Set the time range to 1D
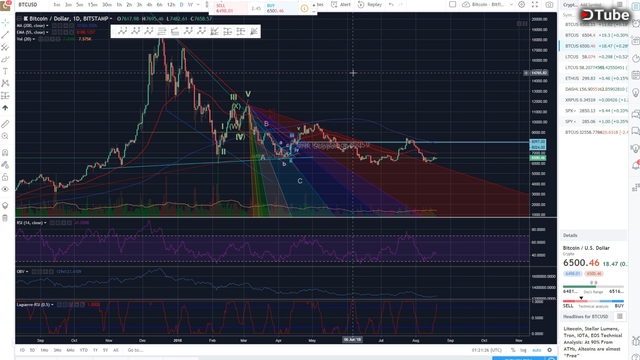The width and height of the screenshot is (640, 360). tap(22, 350)
